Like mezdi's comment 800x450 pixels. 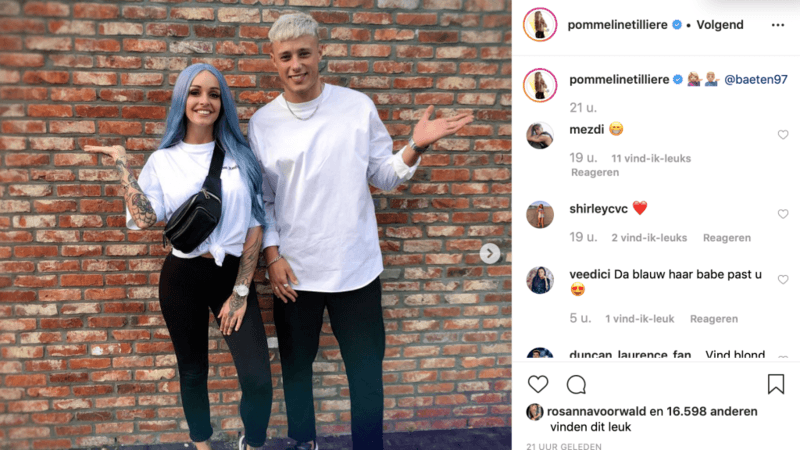coord(783,135)
